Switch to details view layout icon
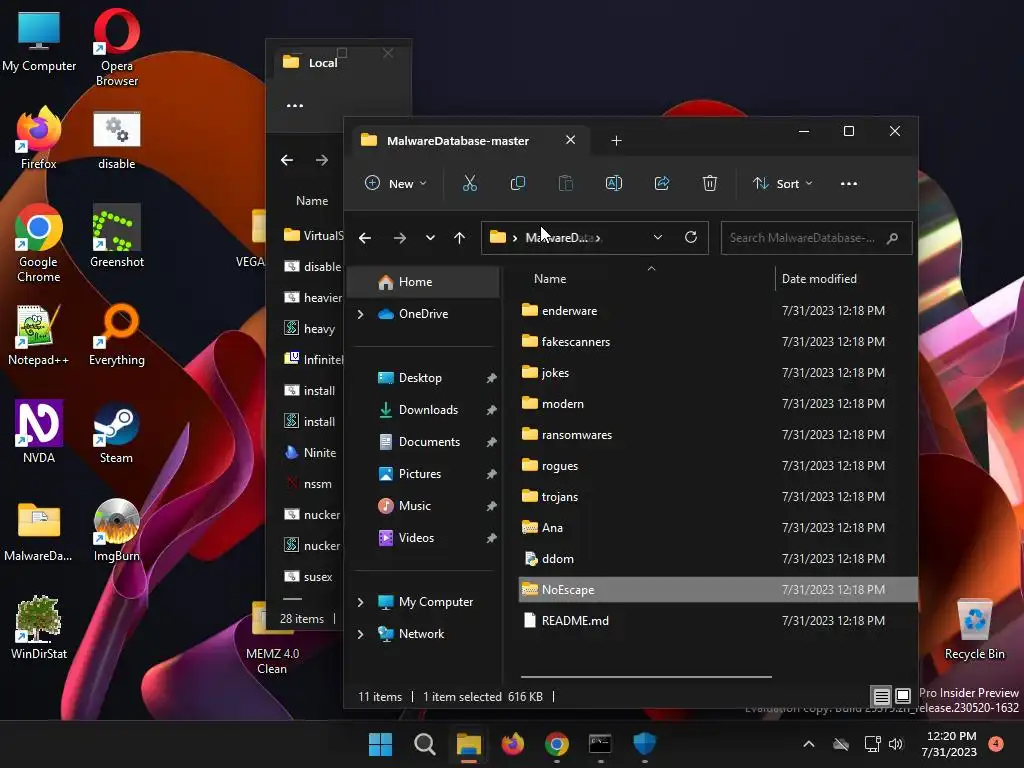This screenshot has width=1024, height=768. [x=882, y=696]
